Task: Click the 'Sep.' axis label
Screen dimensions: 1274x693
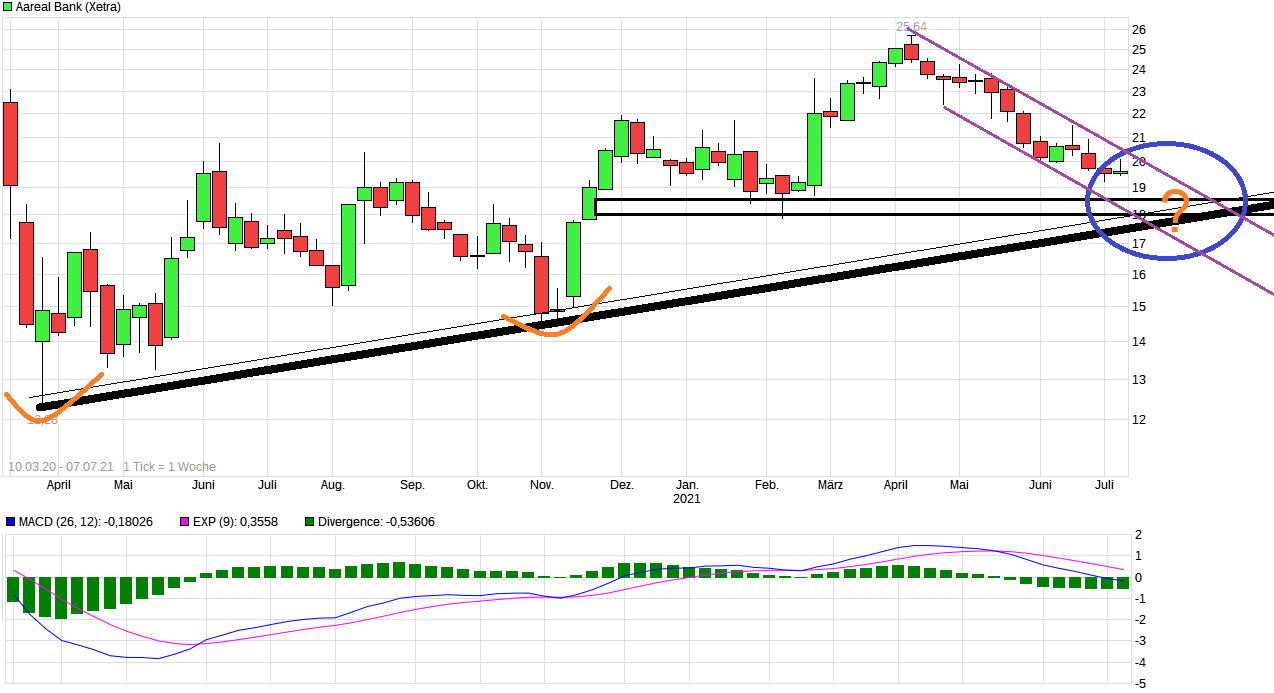Action: 412,485
